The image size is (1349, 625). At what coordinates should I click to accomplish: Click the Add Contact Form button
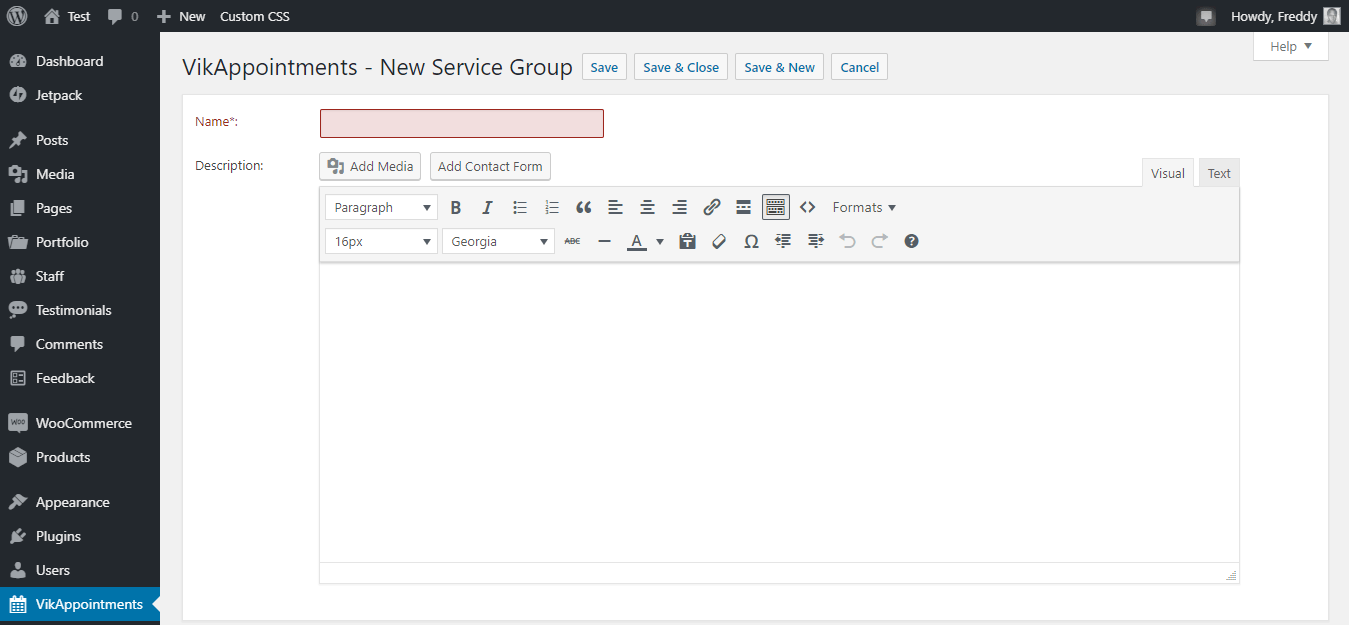(x=490, y=166)
